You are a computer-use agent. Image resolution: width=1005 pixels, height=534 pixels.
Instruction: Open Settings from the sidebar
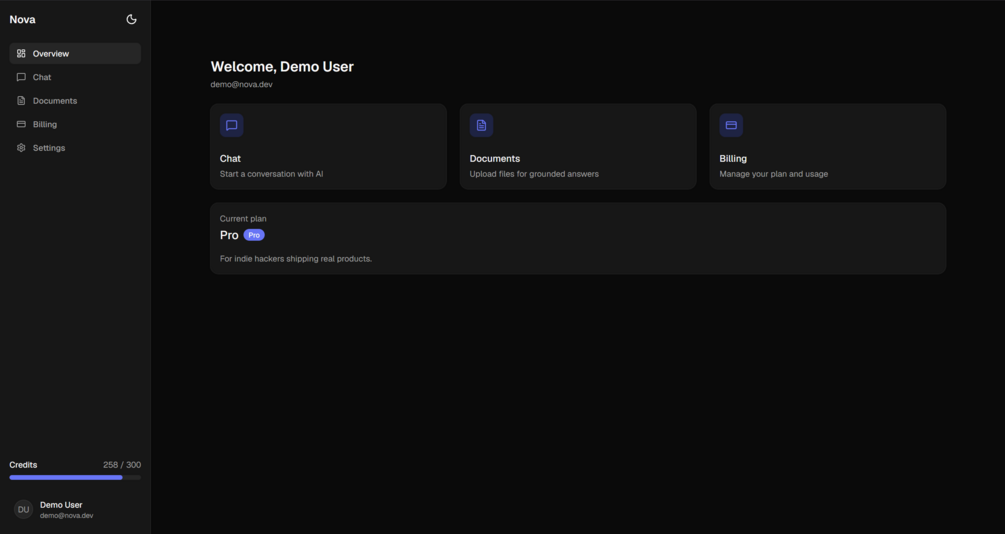(75, 147)
